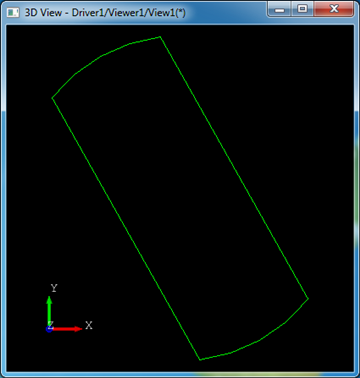Image resolution: width=360 pixels, height=378 pixels.
Task: Select the Y axis label of the triad
Action: 54,288
